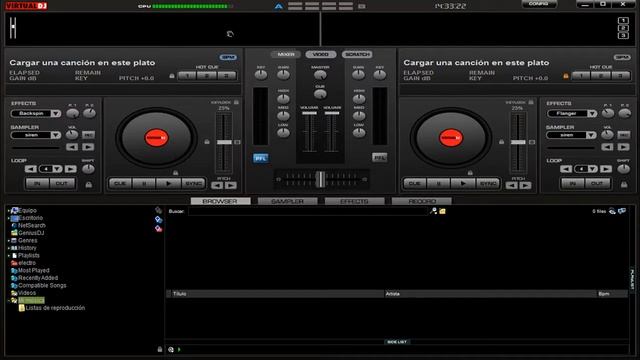Toggle left deck PFL headphone button
The height and width of the screenshot is (360, 640).
(260, 158)
